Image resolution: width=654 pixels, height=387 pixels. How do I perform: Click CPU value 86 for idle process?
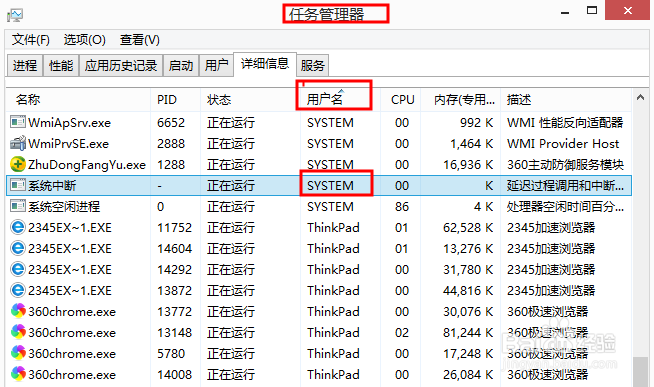point(402,206)
